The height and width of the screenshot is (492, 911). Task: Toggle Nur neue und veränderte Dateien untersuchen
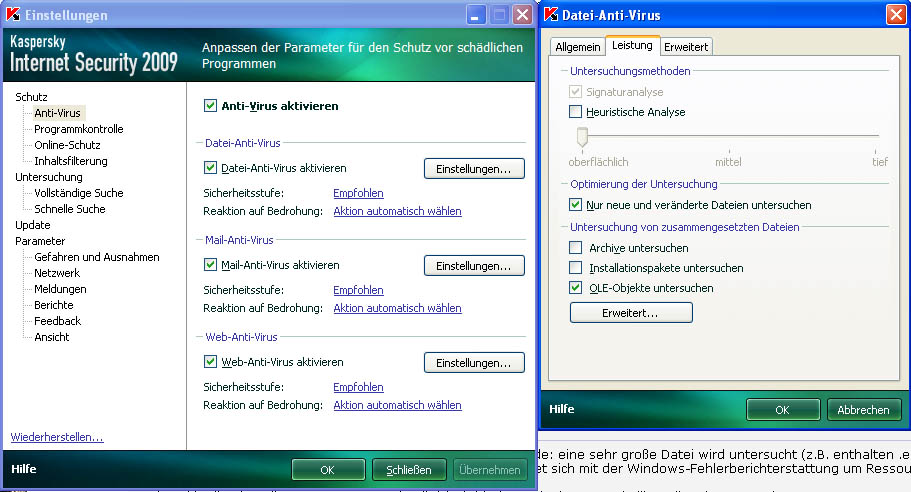pyautogui.click(x=575, y=204)
